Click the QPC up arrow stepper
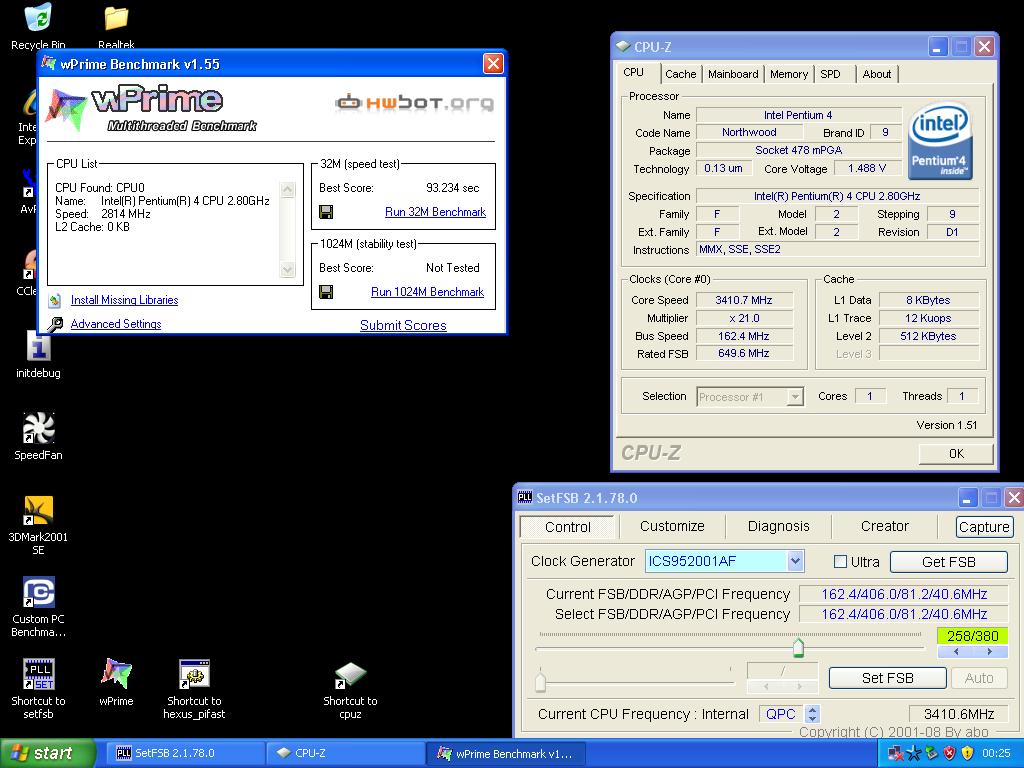This screenshot has height=768, width=1024. click(812, 709)
